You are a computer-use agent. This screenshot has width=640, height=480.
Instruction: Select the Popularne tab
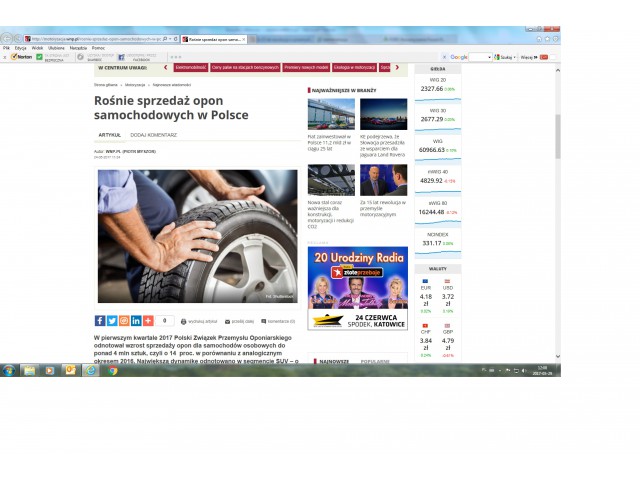(x=374, y=361)
